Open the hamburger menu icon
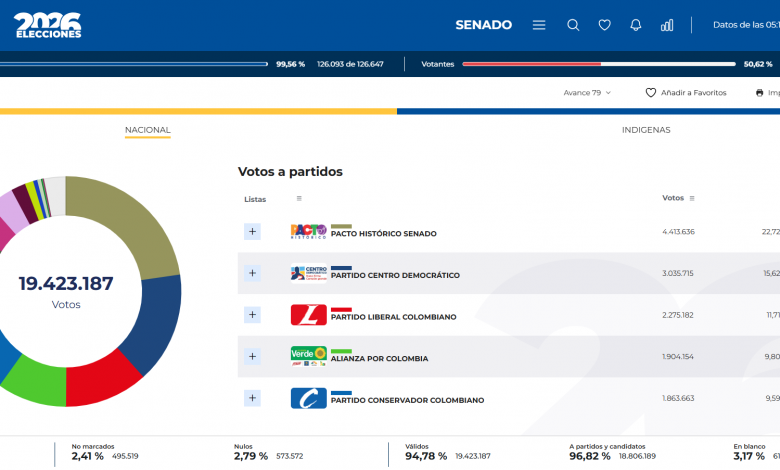This screenshot has height=470, width=780. tap(539, 25)
